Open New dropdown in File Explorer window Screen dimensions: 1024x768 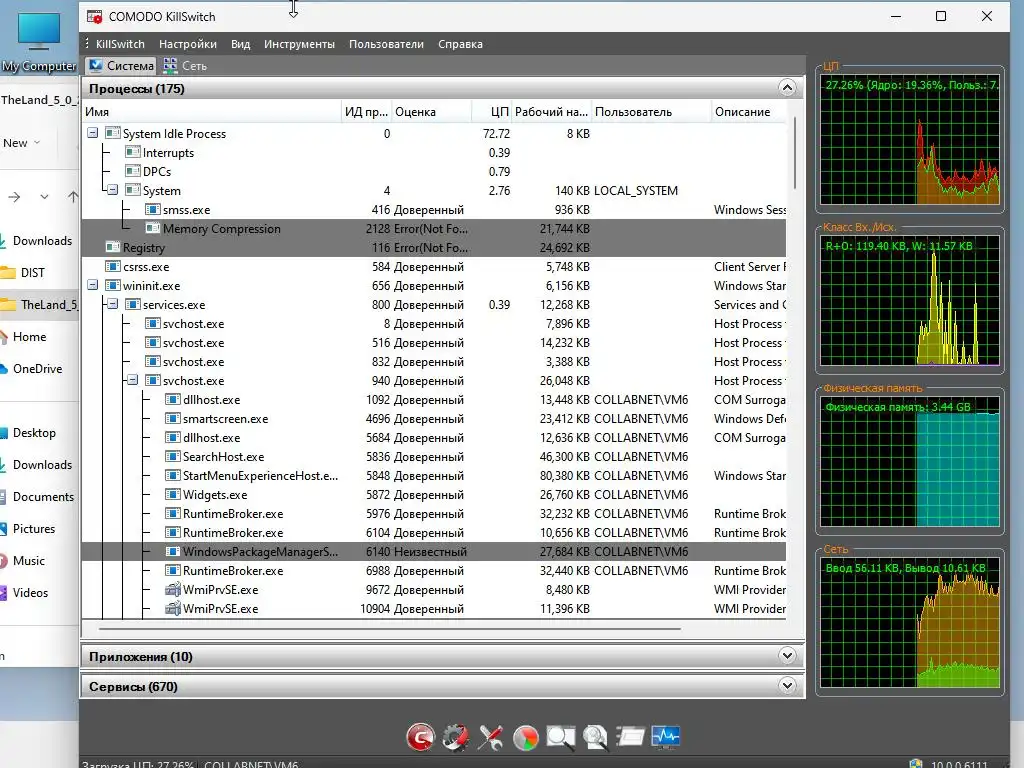(x=22, y=143)
